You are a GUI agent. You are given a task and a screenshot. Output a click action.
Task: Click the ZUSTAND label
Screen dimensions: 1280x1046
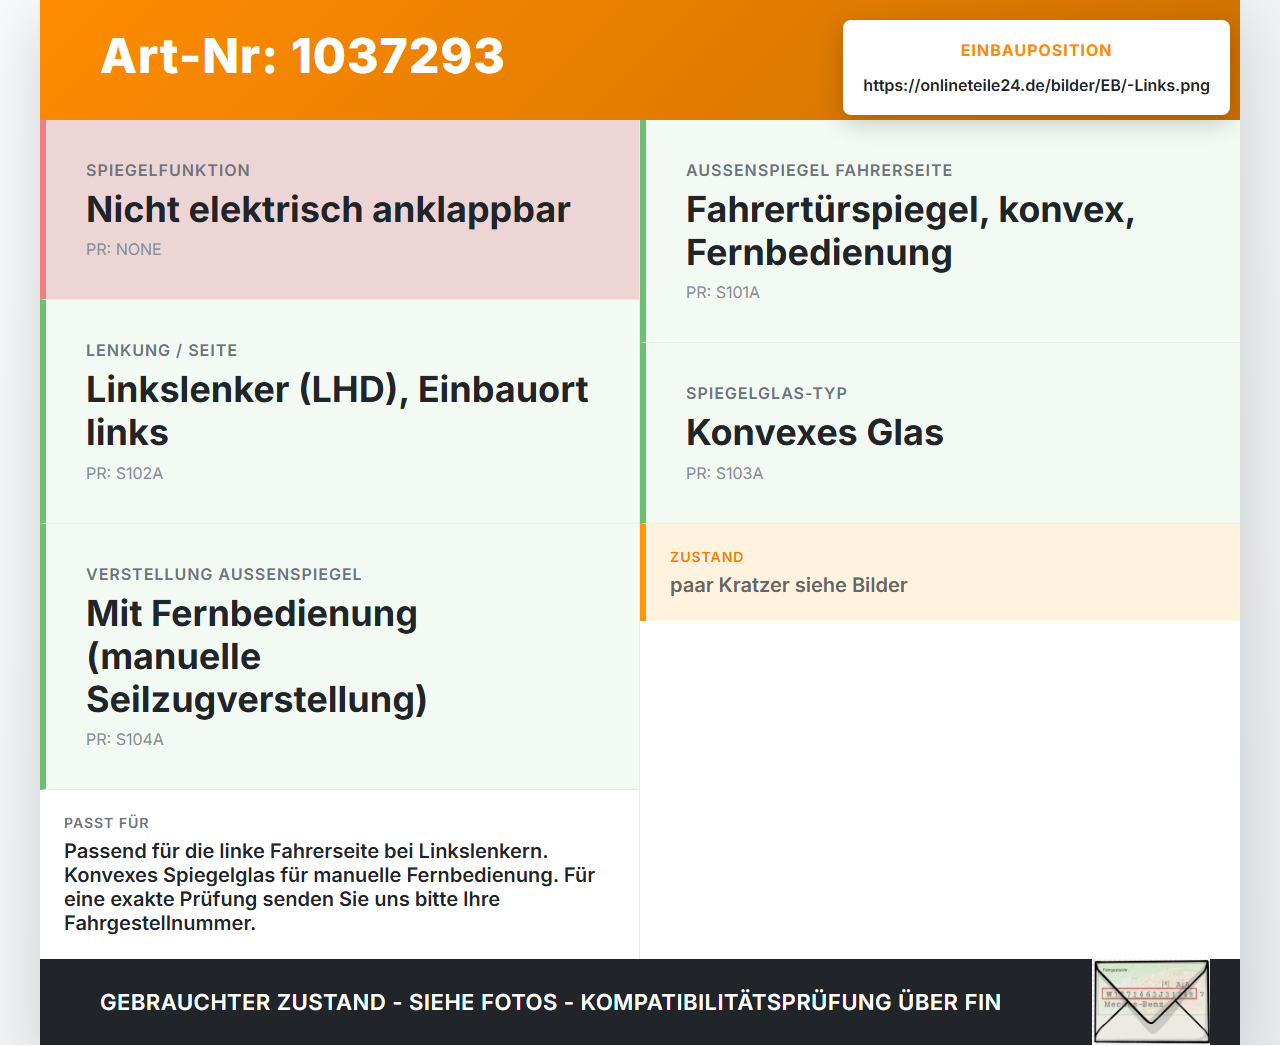707,557
